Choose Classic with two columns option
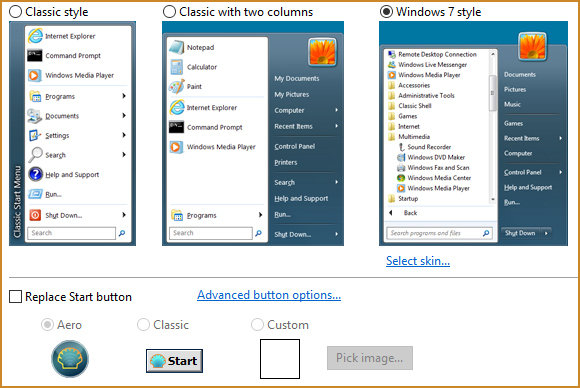580x388 pixels. tap(169, 12)
